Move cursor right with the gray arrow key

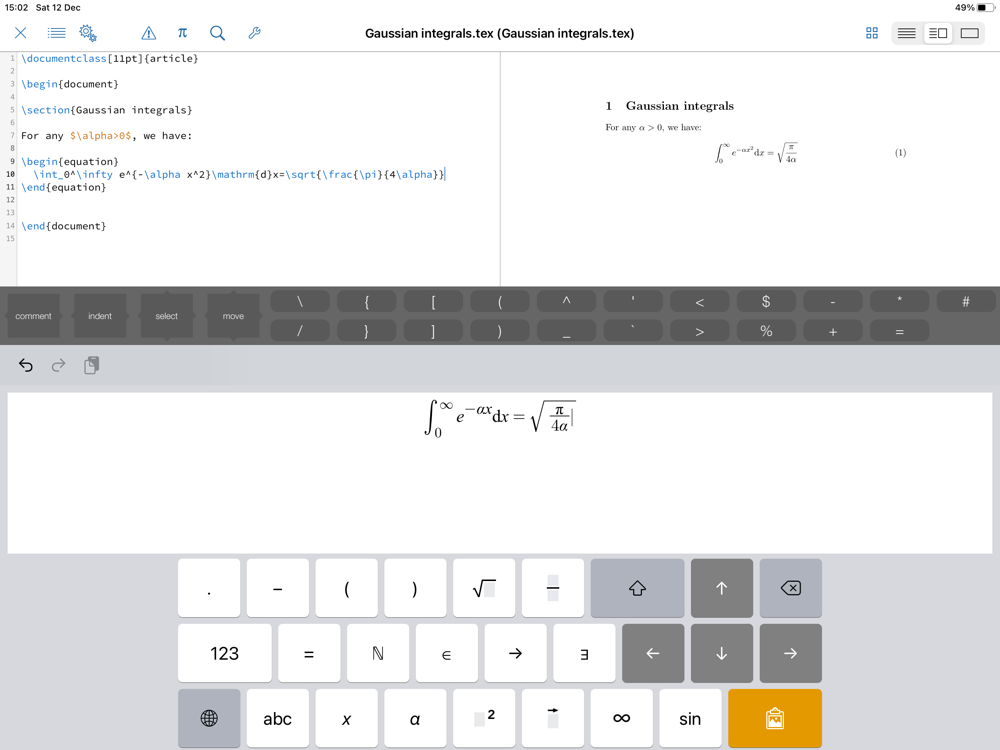[x=791, y=654]
